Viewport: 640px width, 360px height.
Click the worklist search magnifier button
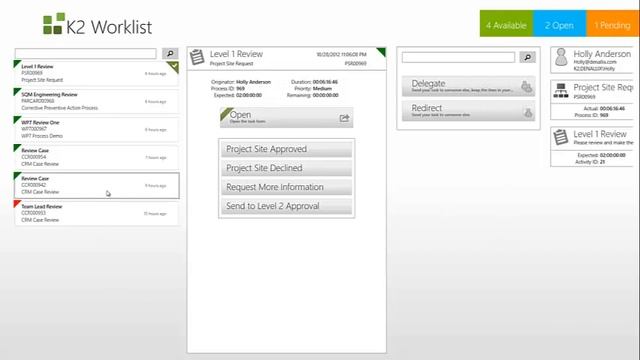point(170,53)
